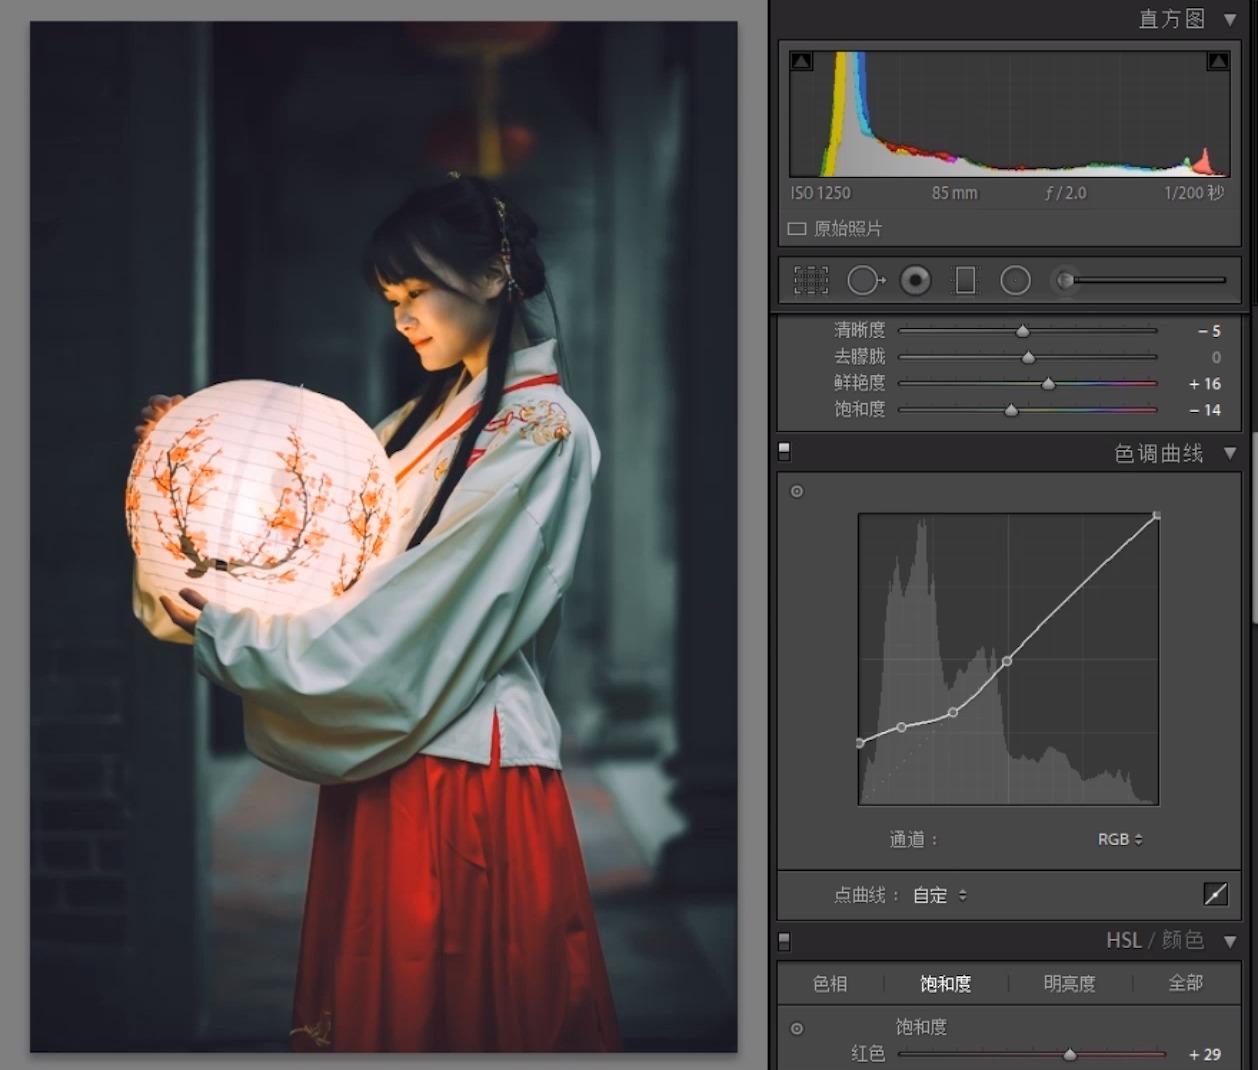This screenshot has width=1258, height=1070.
Task: Select the Graduated Filter tool
Action: tap(965, 280)
